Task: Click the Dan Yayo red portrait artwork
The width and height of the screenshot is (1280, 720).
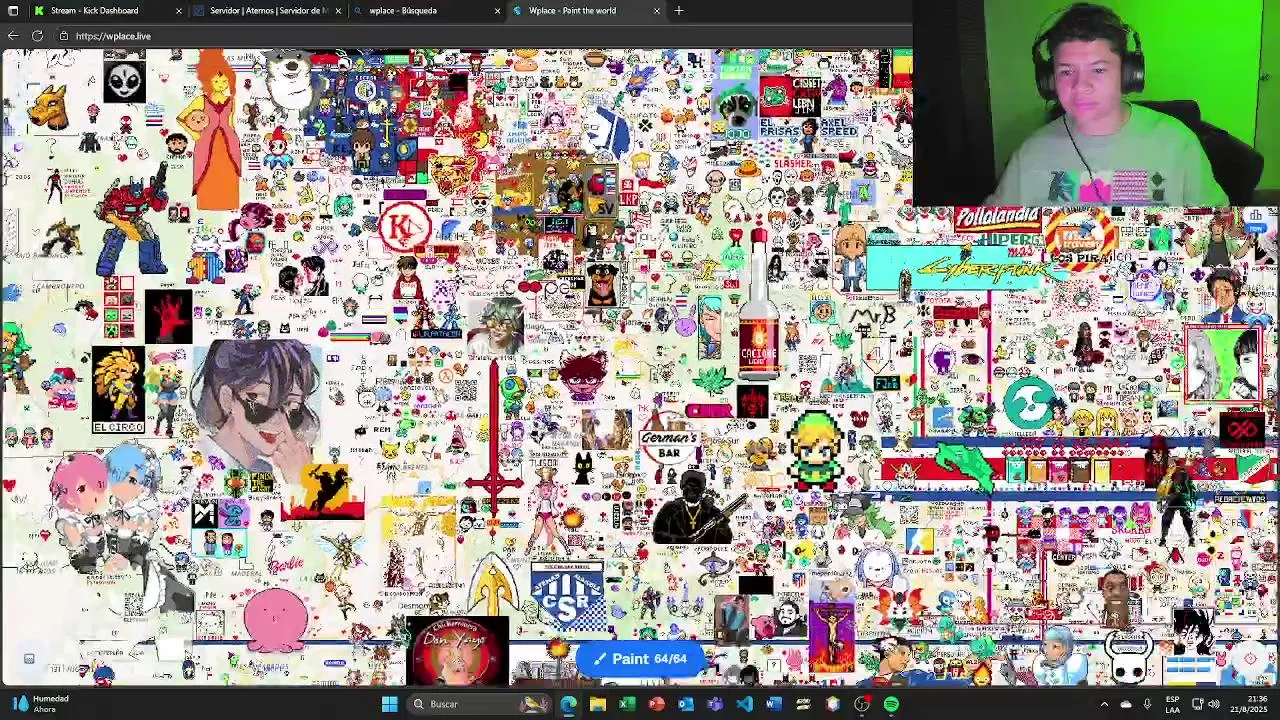Action: 457,650
